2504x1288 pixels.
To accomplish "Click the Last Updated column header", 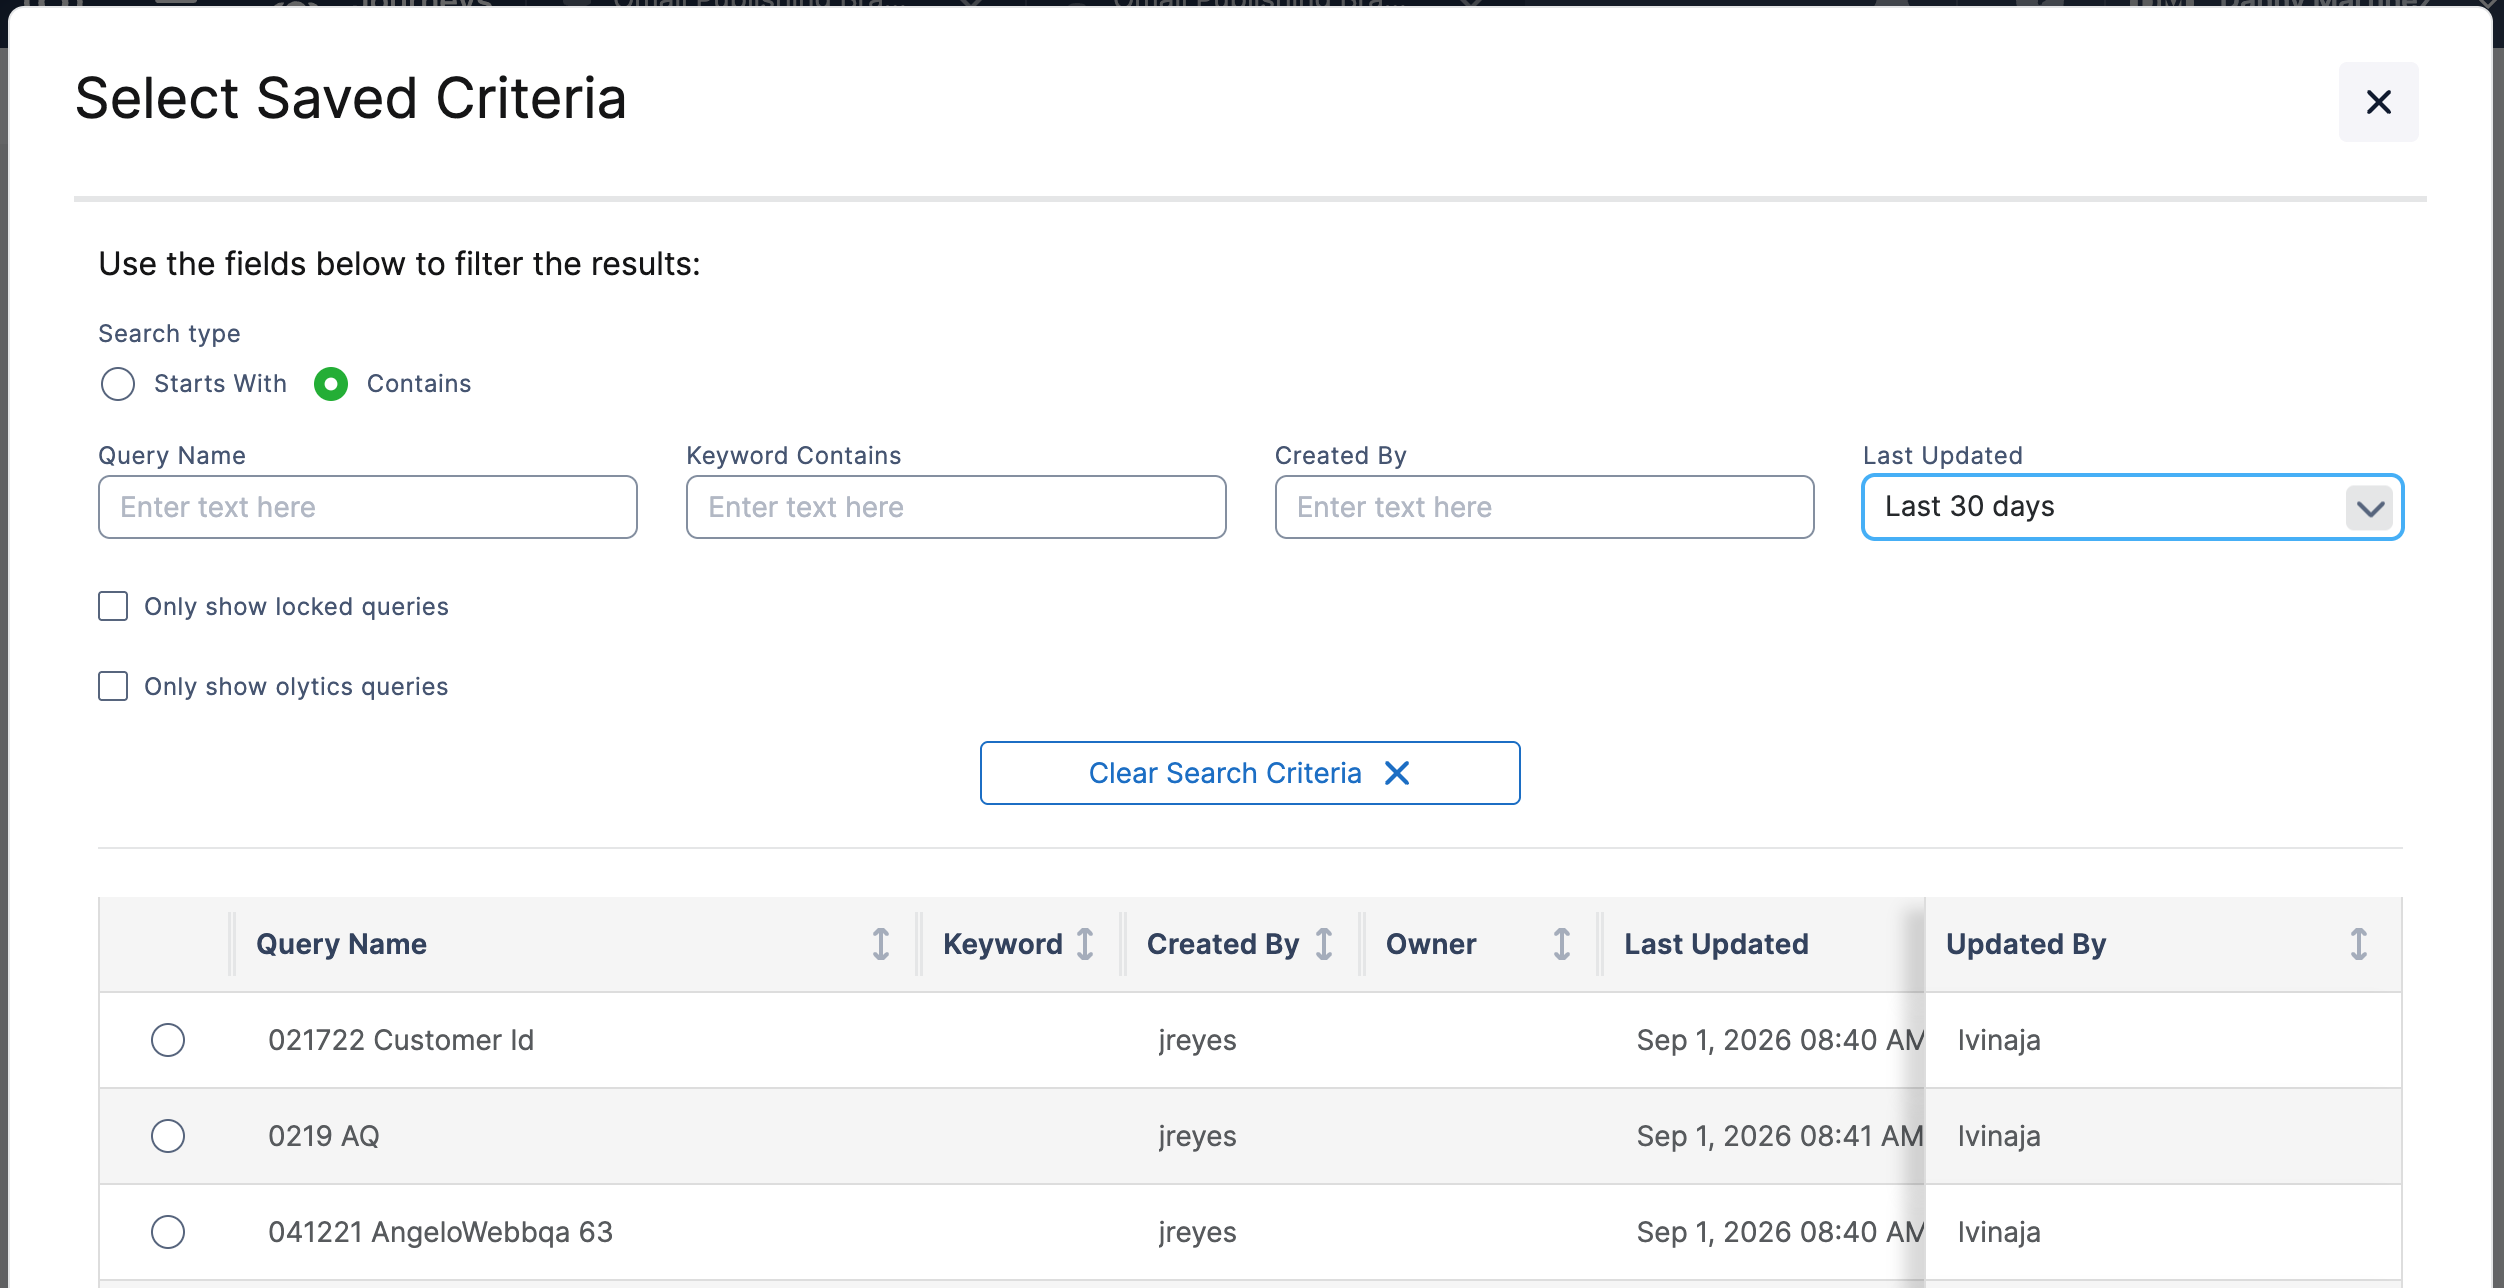I will coord(1716,944).
